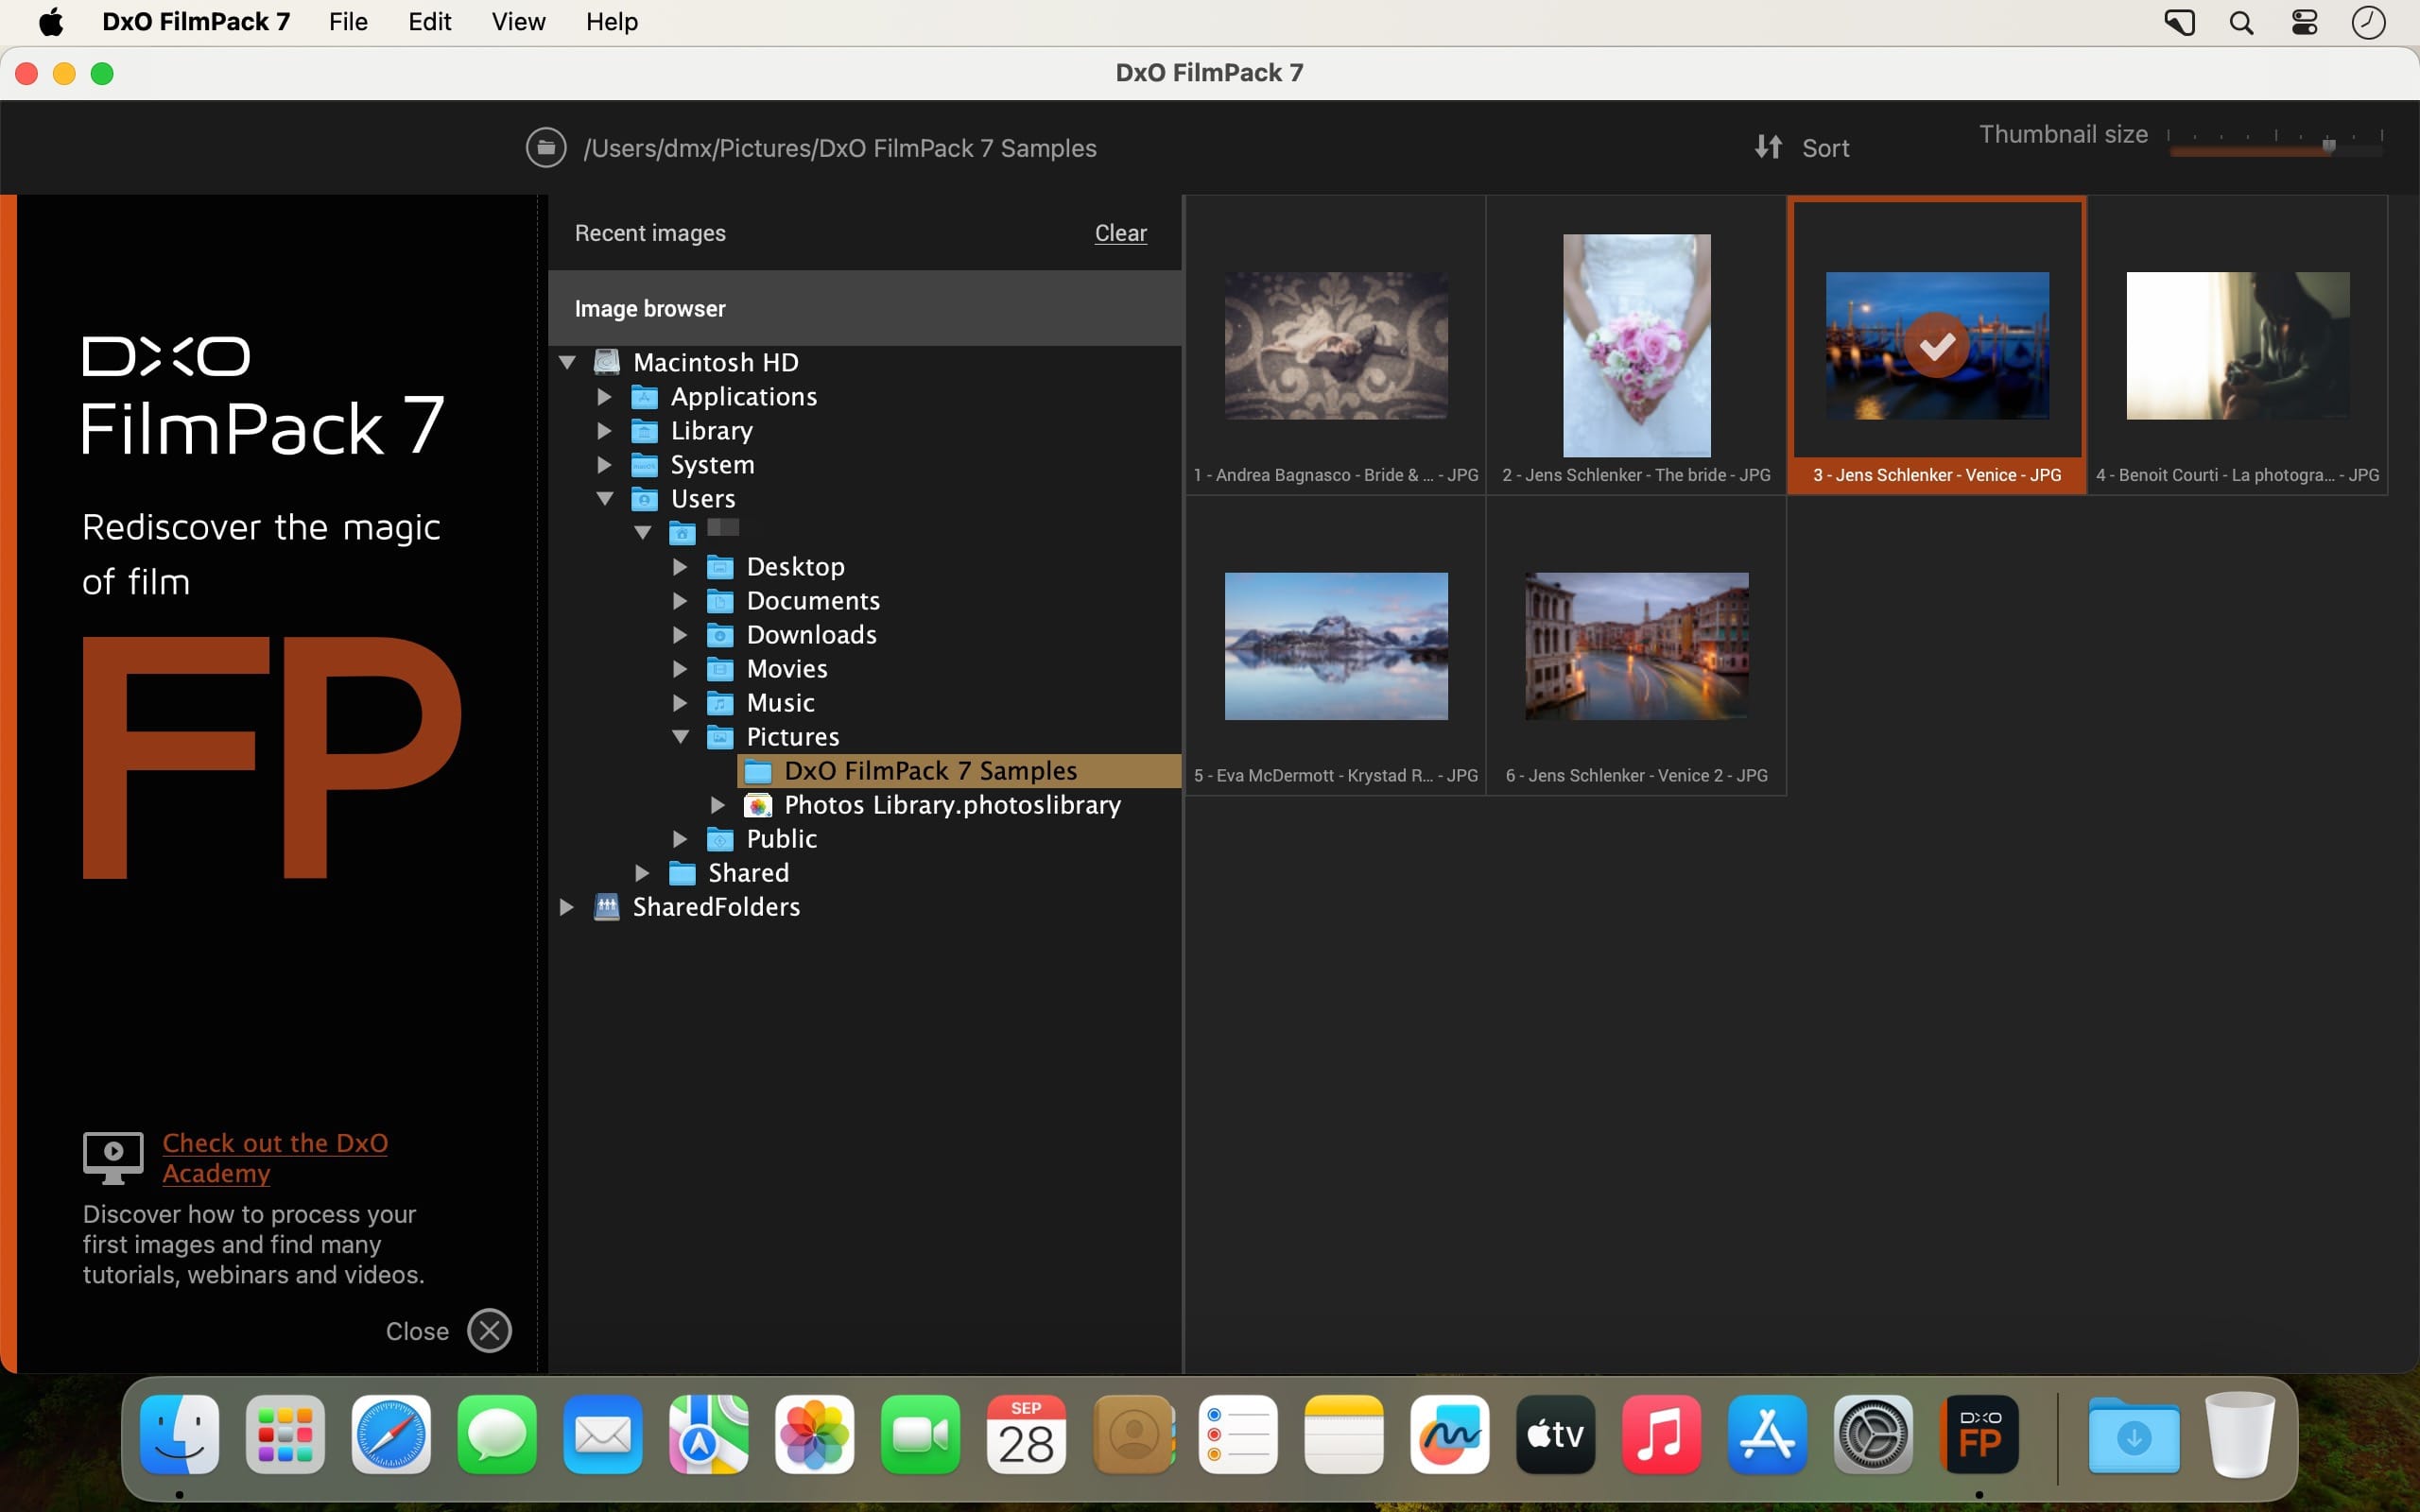This screenshot has height=1512, width=2420.
Task: Expand the Shared folder node
Action: (642, 873)
